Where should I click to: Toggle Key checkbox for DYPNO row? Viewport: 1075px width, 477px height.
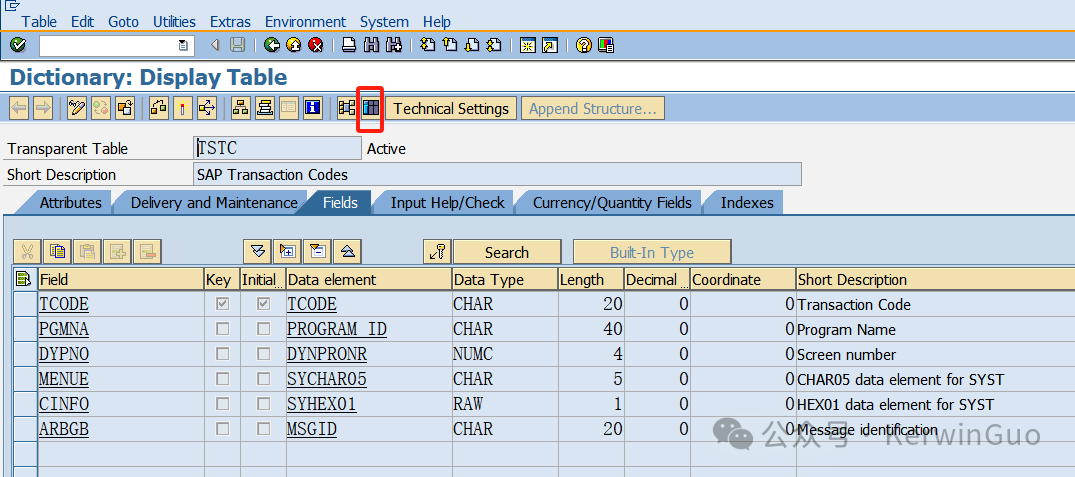click(x=222, y=354)
